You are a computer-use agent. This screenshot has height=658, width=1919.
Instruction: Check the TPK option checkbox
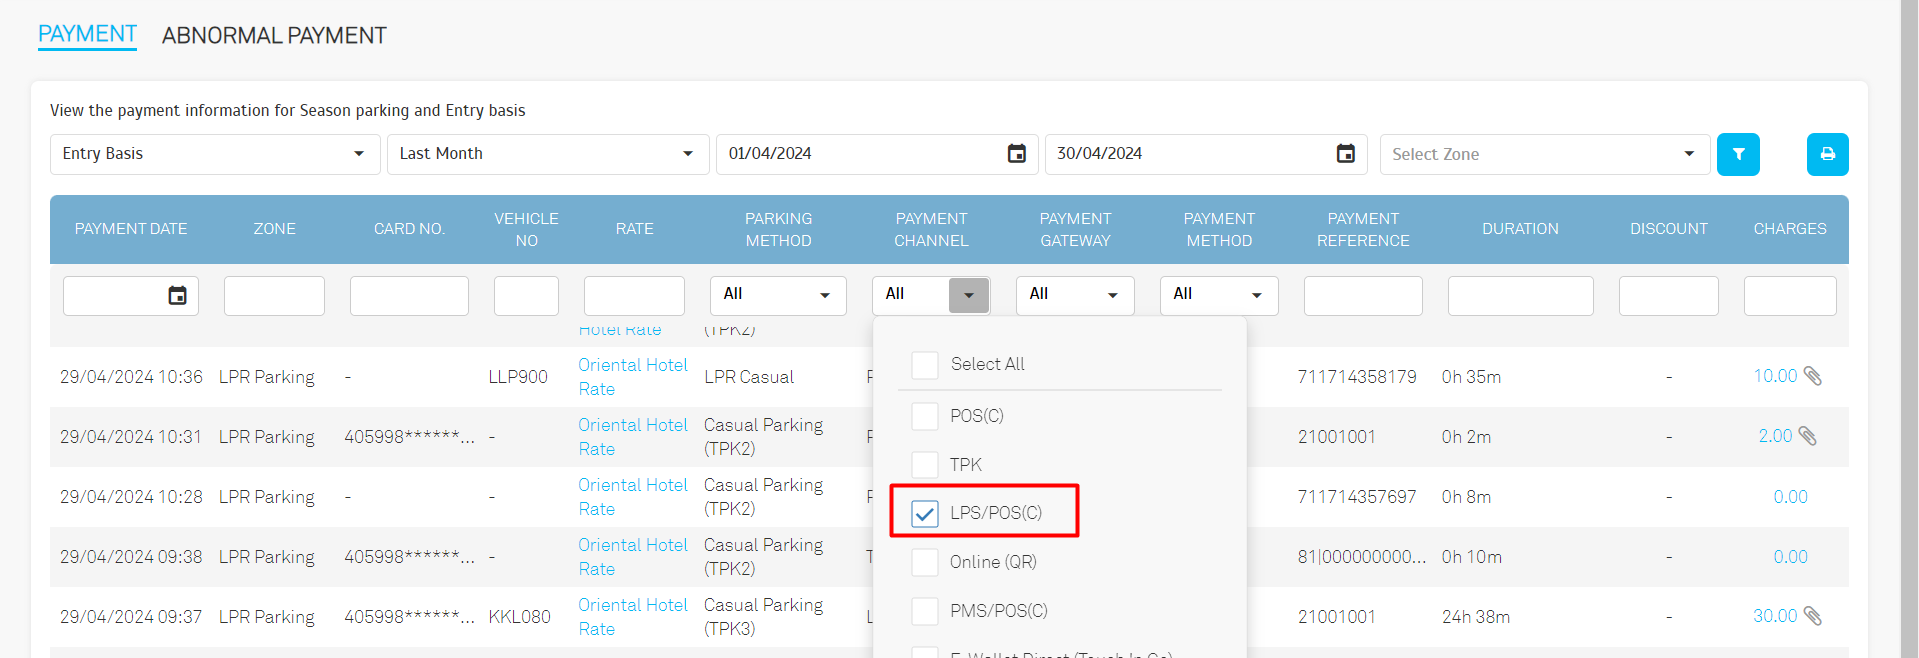click(925, 465)
